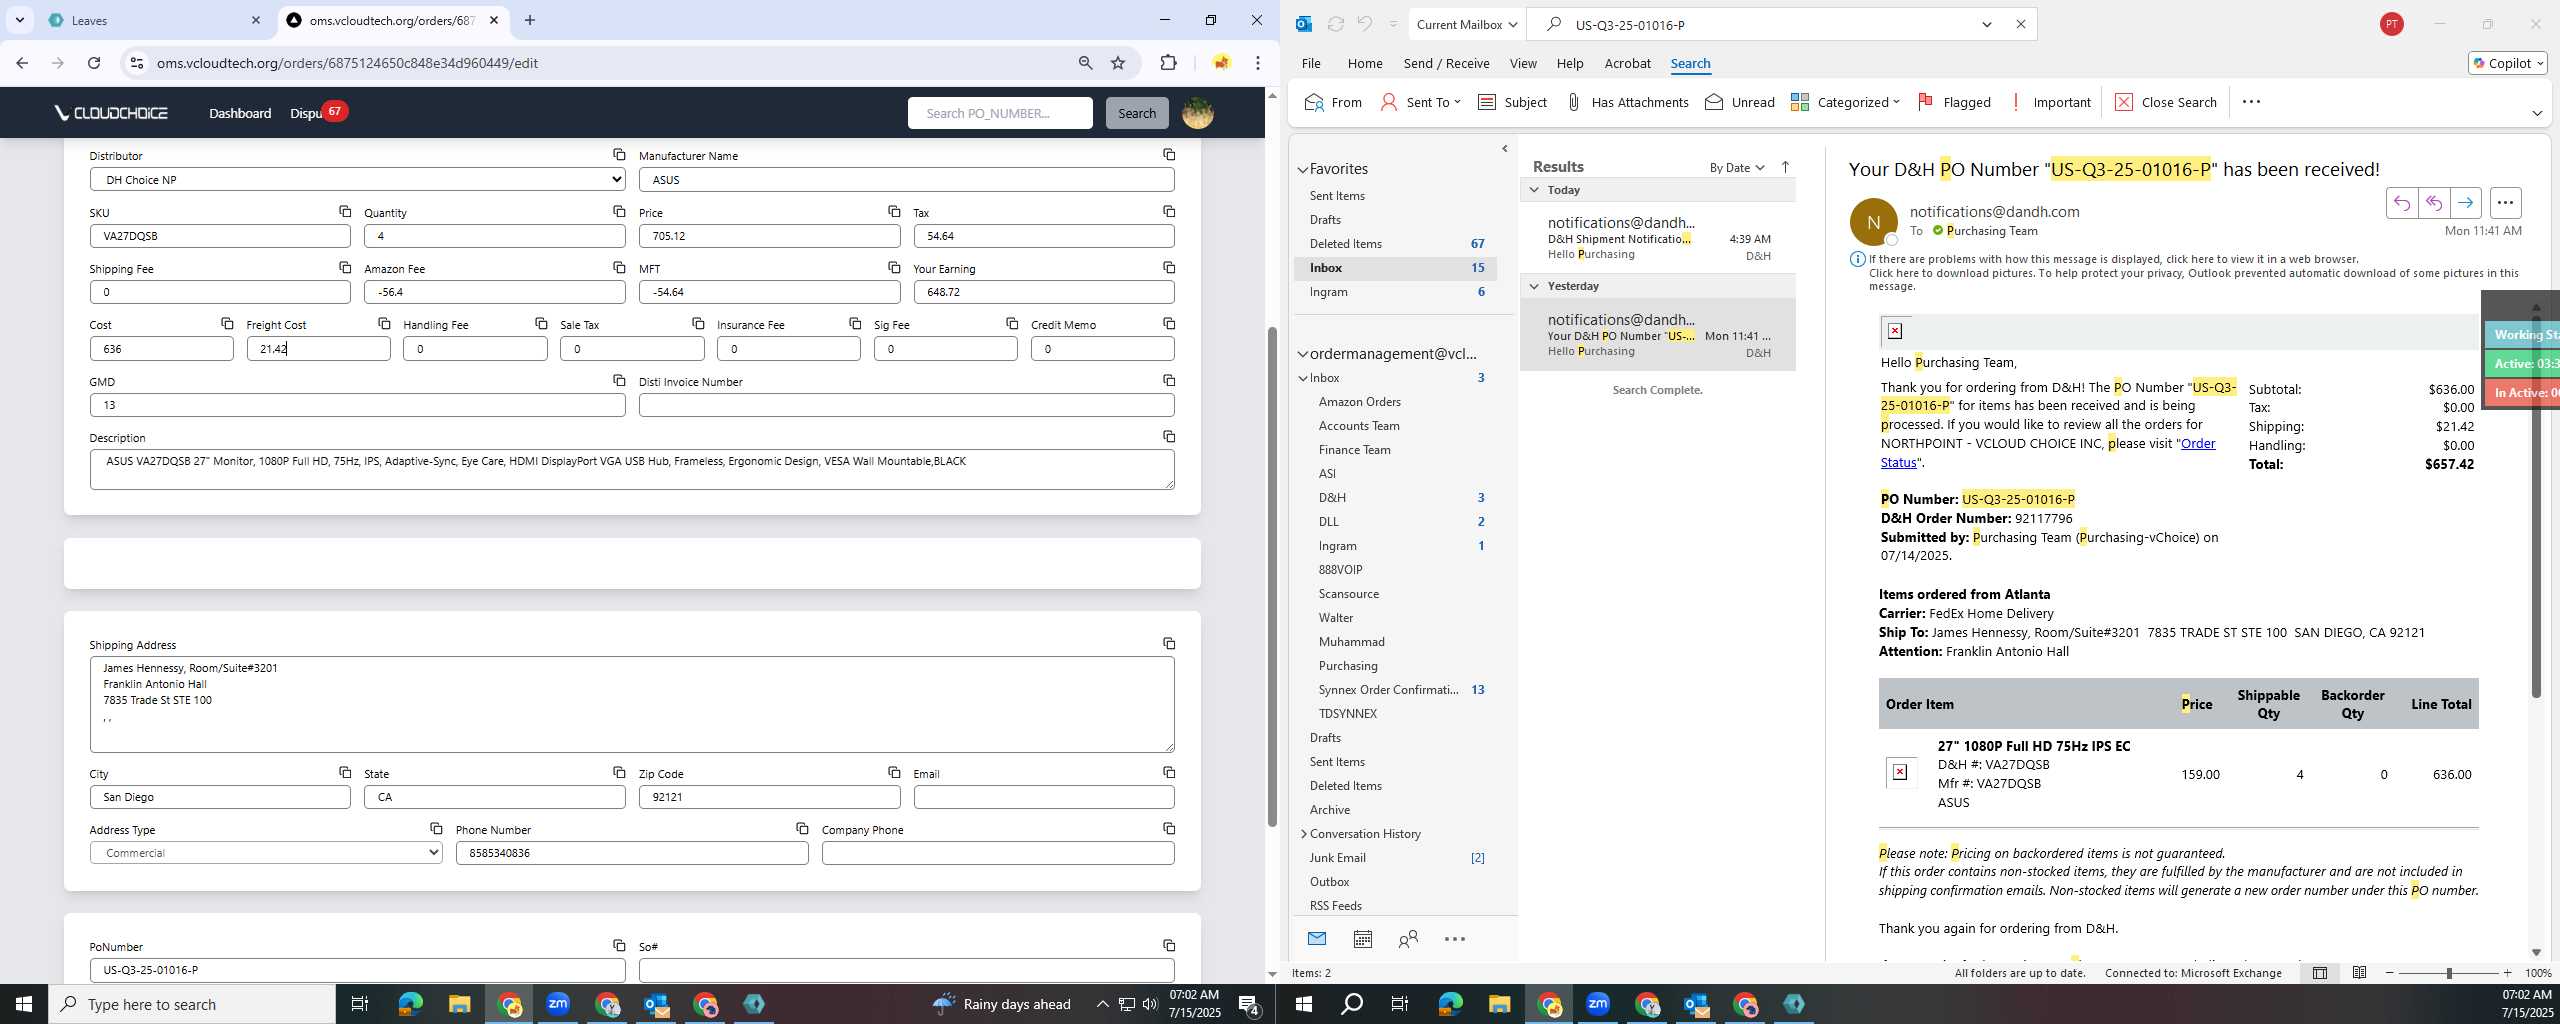Copy the Freight Cost value

click(x=384, y=323)
